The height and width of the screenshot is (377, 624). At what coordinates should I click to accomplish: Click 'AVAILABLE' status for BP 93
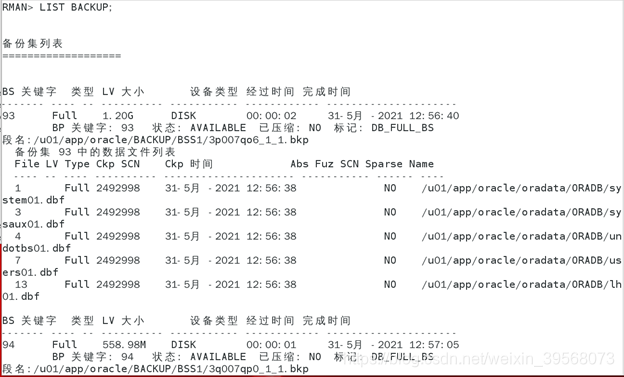(x=218, y=128)
